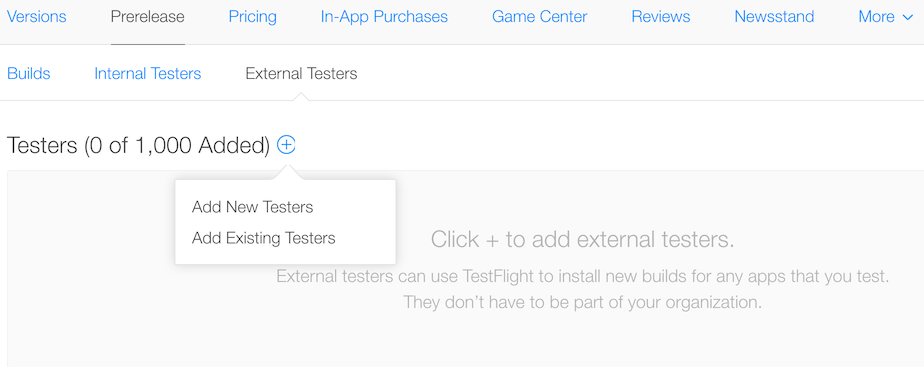Go to the In-App Purchases tab
Image resolution: width=924 pixels, height=367 pixels.
coord(384,16)
